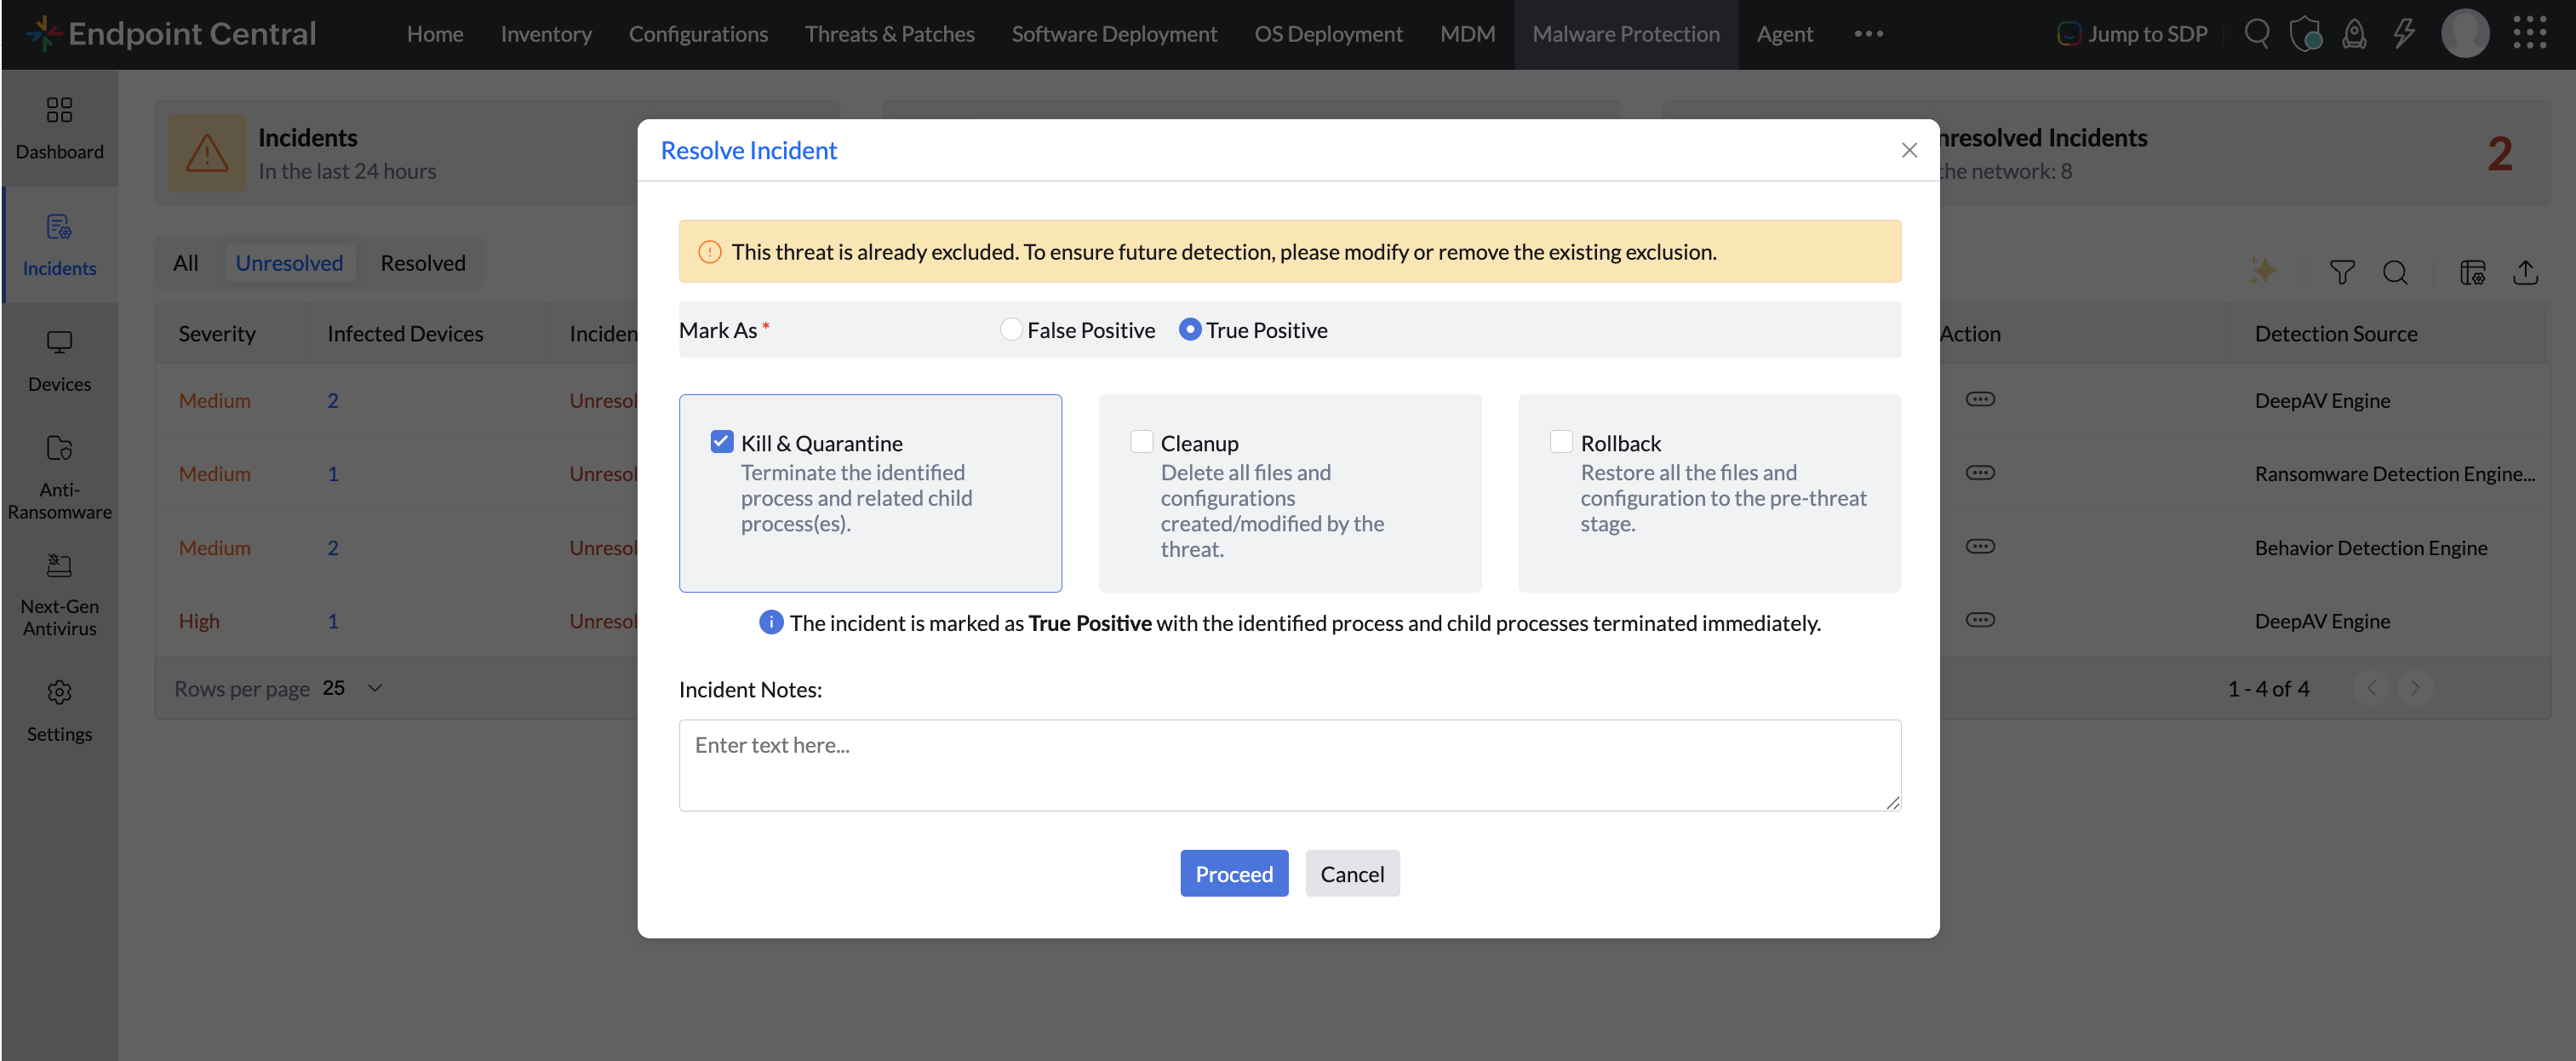Click the Cancel button
The height and width of the screenshot is (1061, 2576).
(x=1352, y=873)
